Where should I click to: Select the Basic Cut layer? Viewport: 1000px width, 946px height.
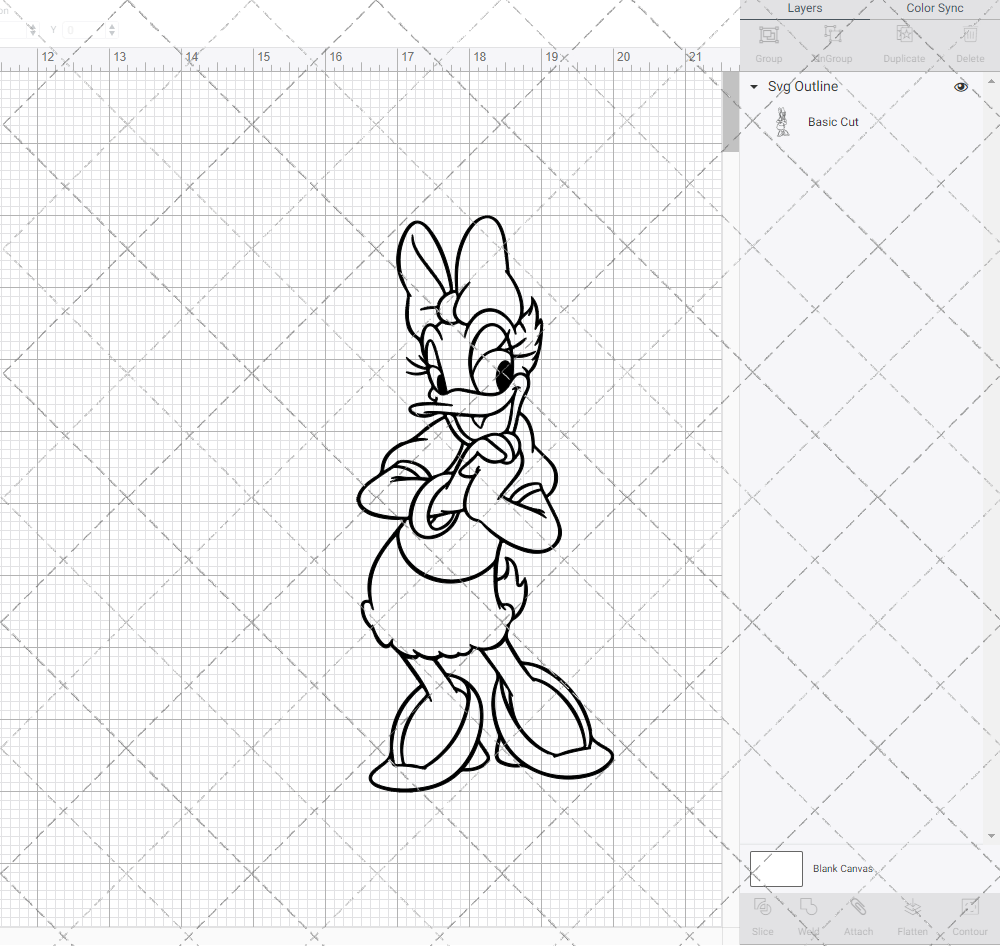pos(835,121)
